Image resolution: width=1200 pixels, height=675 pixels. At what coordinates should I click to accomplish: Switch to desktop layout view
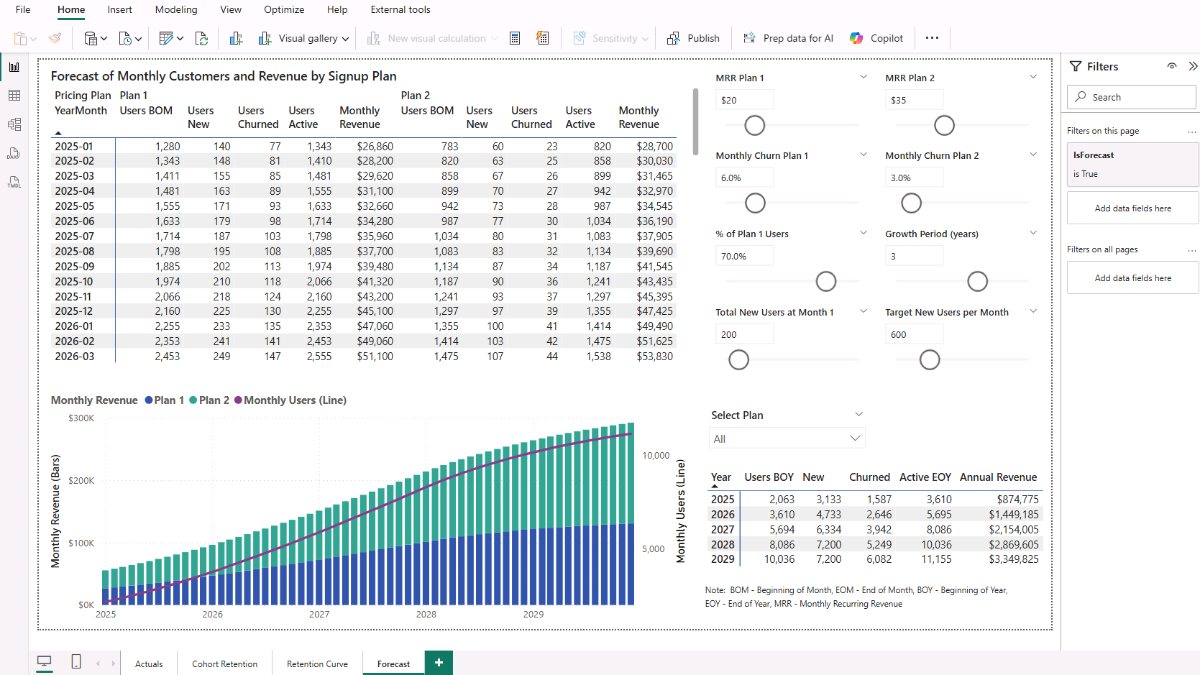coord(44,662)
